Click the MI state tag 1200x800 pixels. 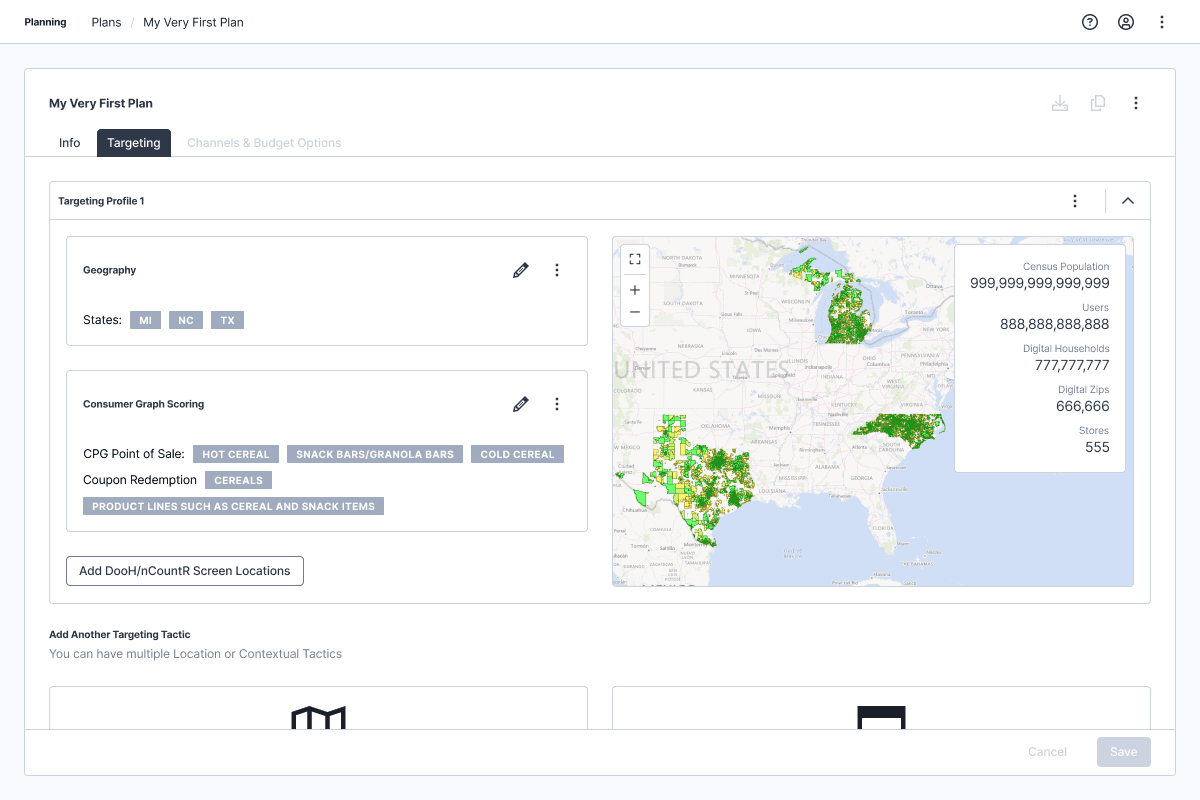pos(145,320)
